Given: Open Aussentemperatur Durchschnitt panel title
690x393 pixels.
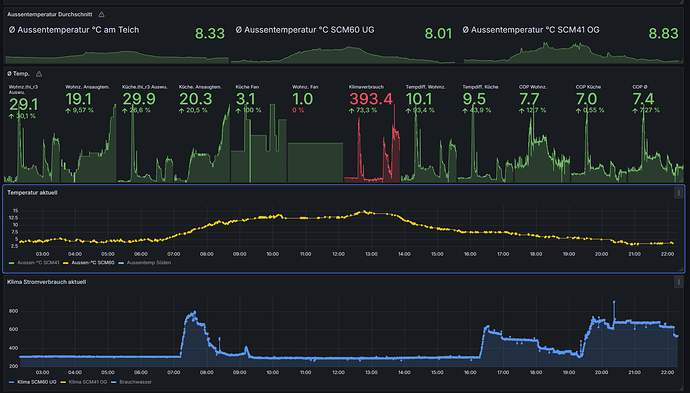Looking at the screenshot, I should (x=50, y=15).
